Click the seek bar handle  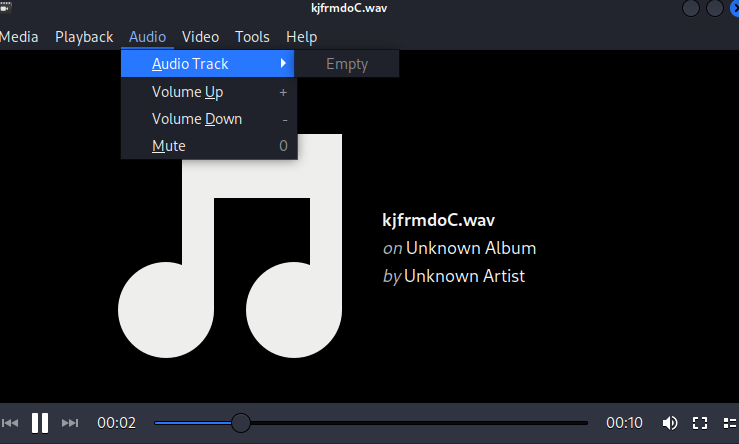pos(240,423)
